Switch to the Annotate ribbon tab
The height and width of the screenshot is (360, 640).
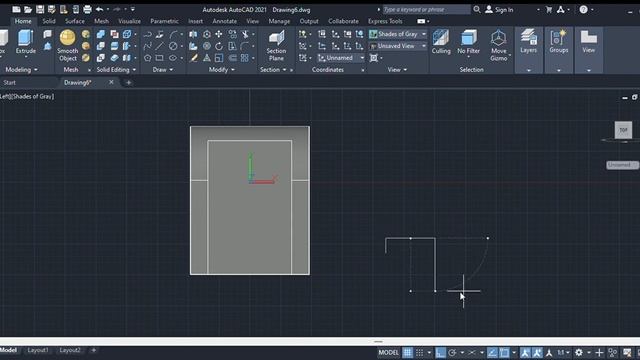click(x=224, y=21)
